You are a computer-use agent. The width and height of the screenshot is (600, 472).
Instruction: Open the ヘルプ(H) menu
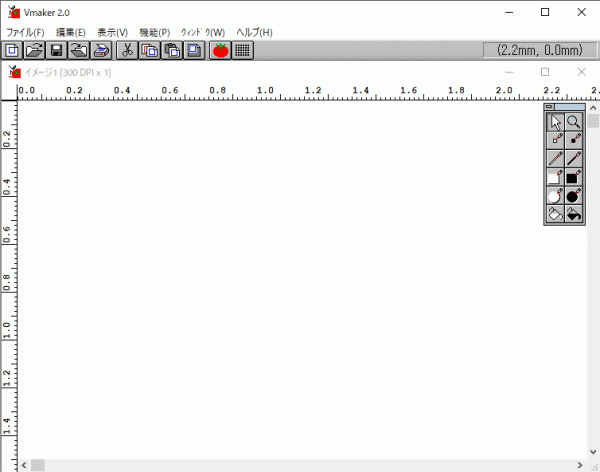pyautogui.click(x=254, y=33)
